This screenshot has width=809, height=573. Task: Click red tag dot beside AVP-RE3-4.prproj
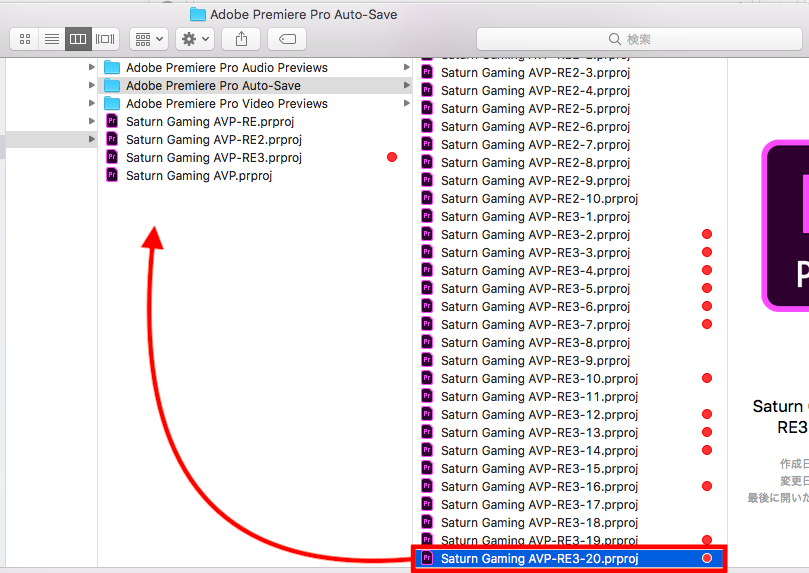707,270
